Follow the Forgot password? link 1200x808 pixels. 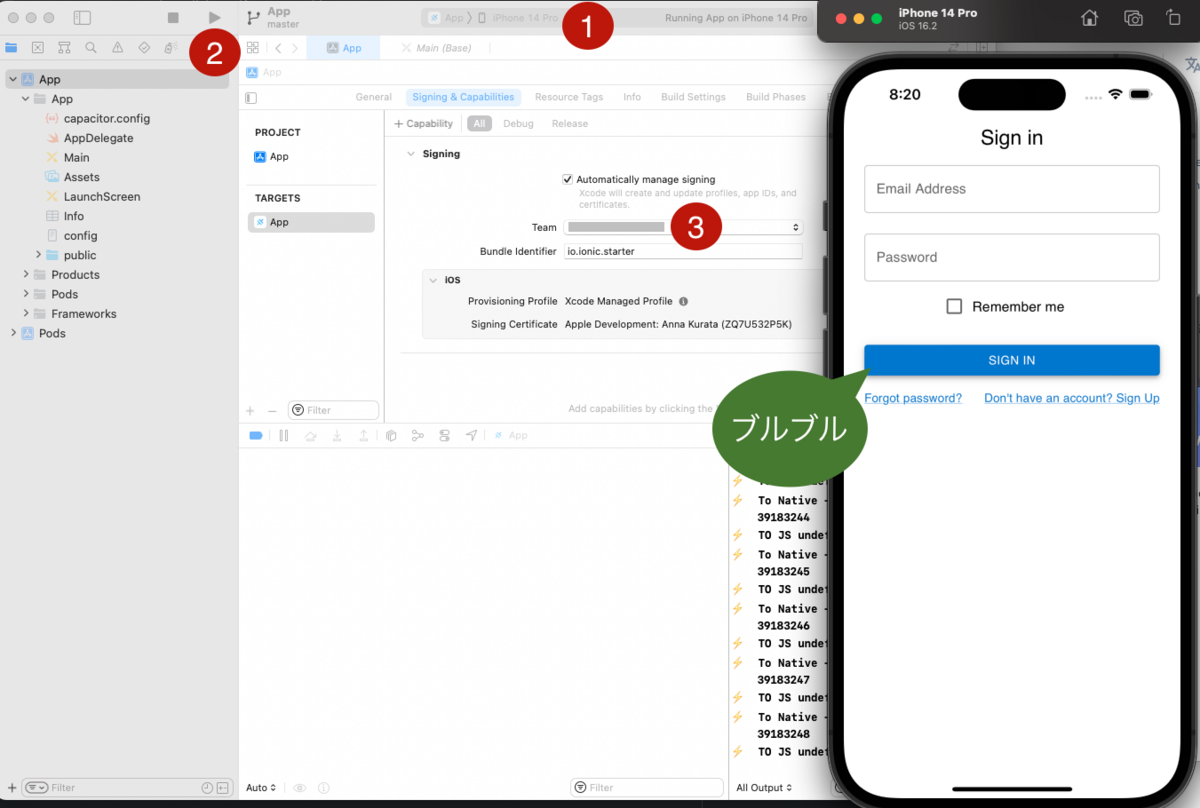point(913,398)
